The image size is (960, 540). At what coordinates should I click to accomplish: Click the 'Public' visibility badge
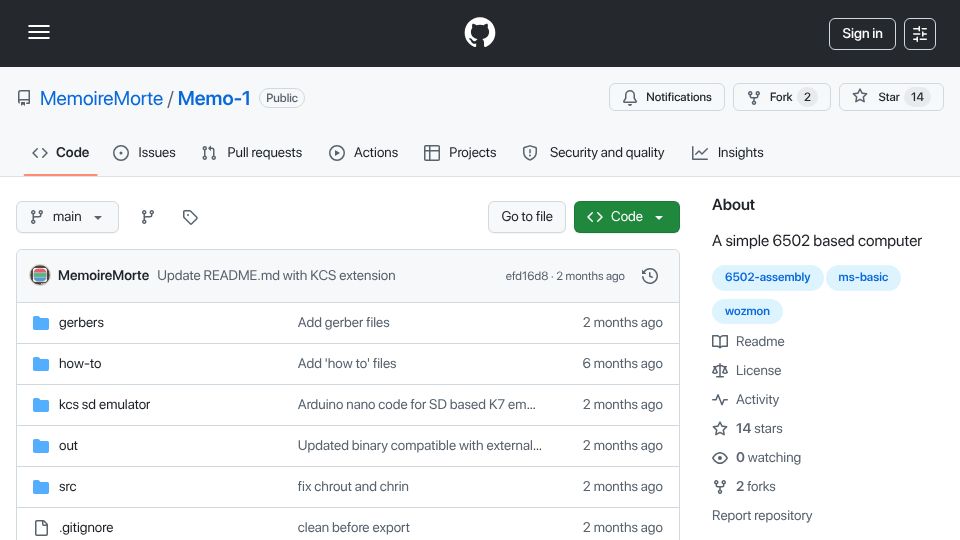coord(282,98)
